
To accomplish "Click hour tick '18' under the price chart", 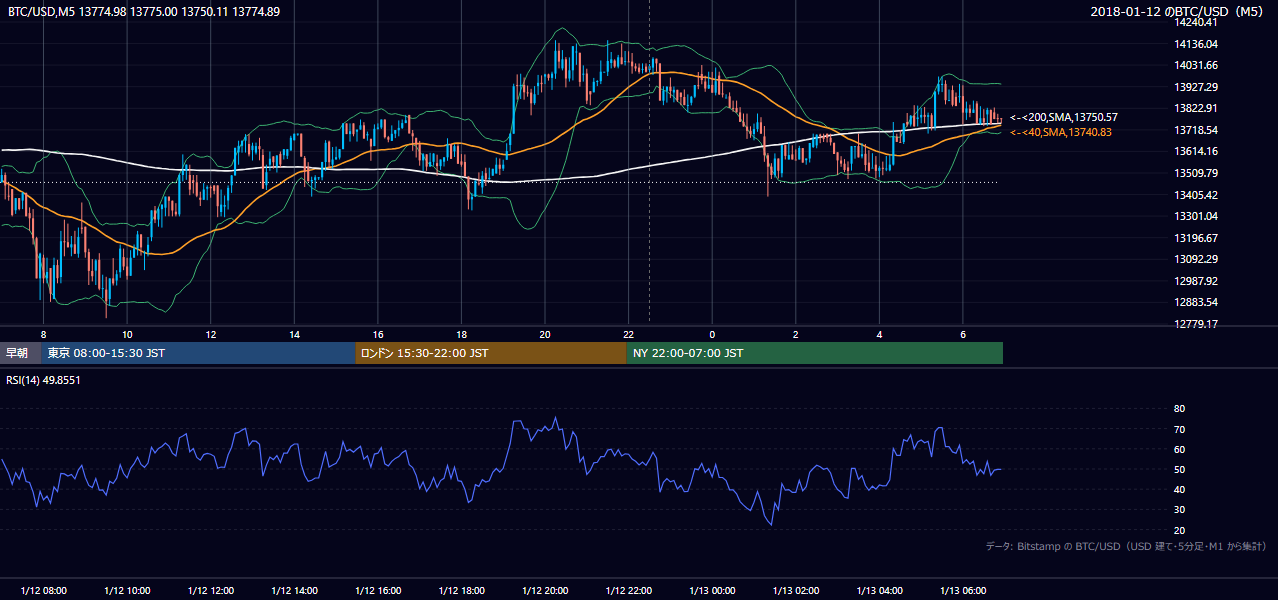I will [461, 334].
